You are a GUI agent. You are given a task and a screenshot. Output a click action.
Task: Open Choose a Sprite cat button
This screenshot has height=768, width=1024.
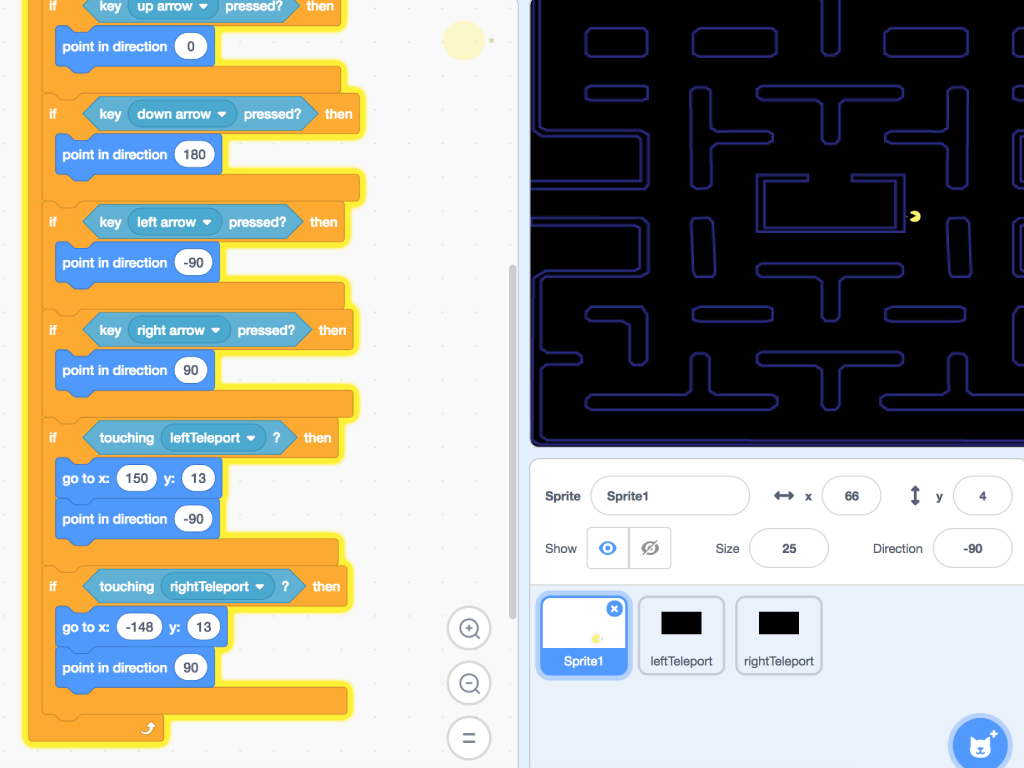point(980,744)
